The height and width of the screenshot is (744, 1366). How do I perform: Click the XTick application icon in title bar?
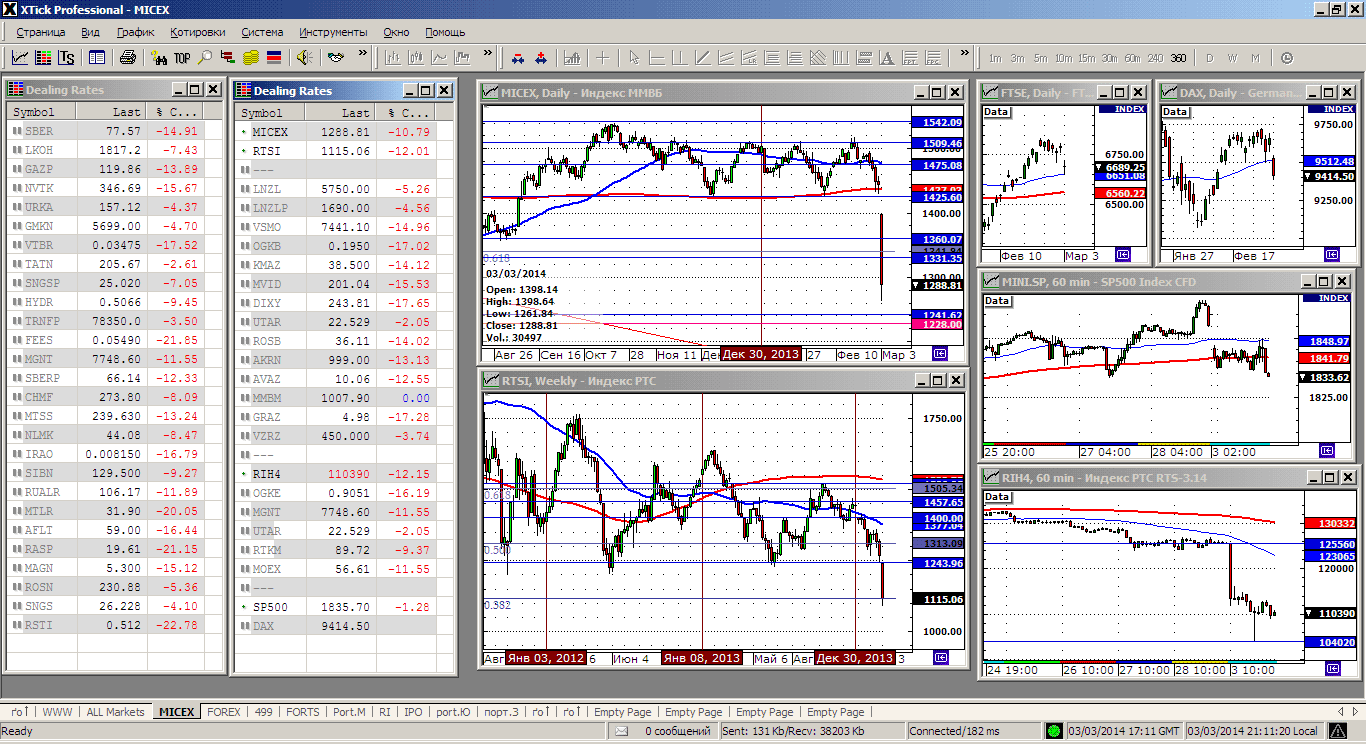point(10,9)
